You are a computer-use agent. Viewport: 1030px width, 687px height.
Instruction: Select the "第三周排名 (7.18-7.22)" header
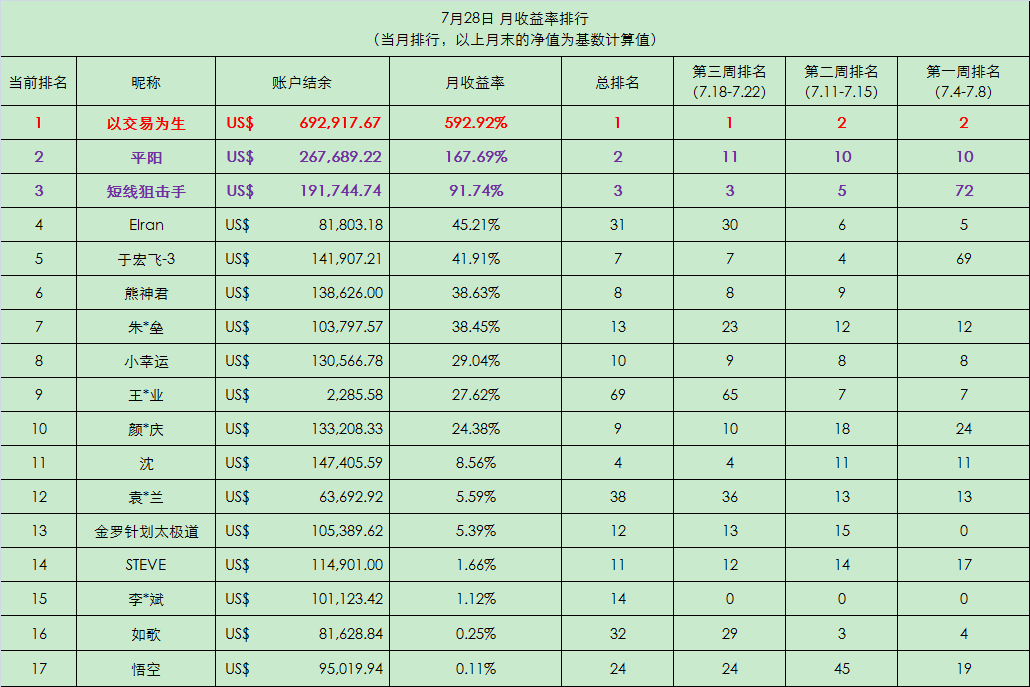pyautogui.click(x=729, y=81)
